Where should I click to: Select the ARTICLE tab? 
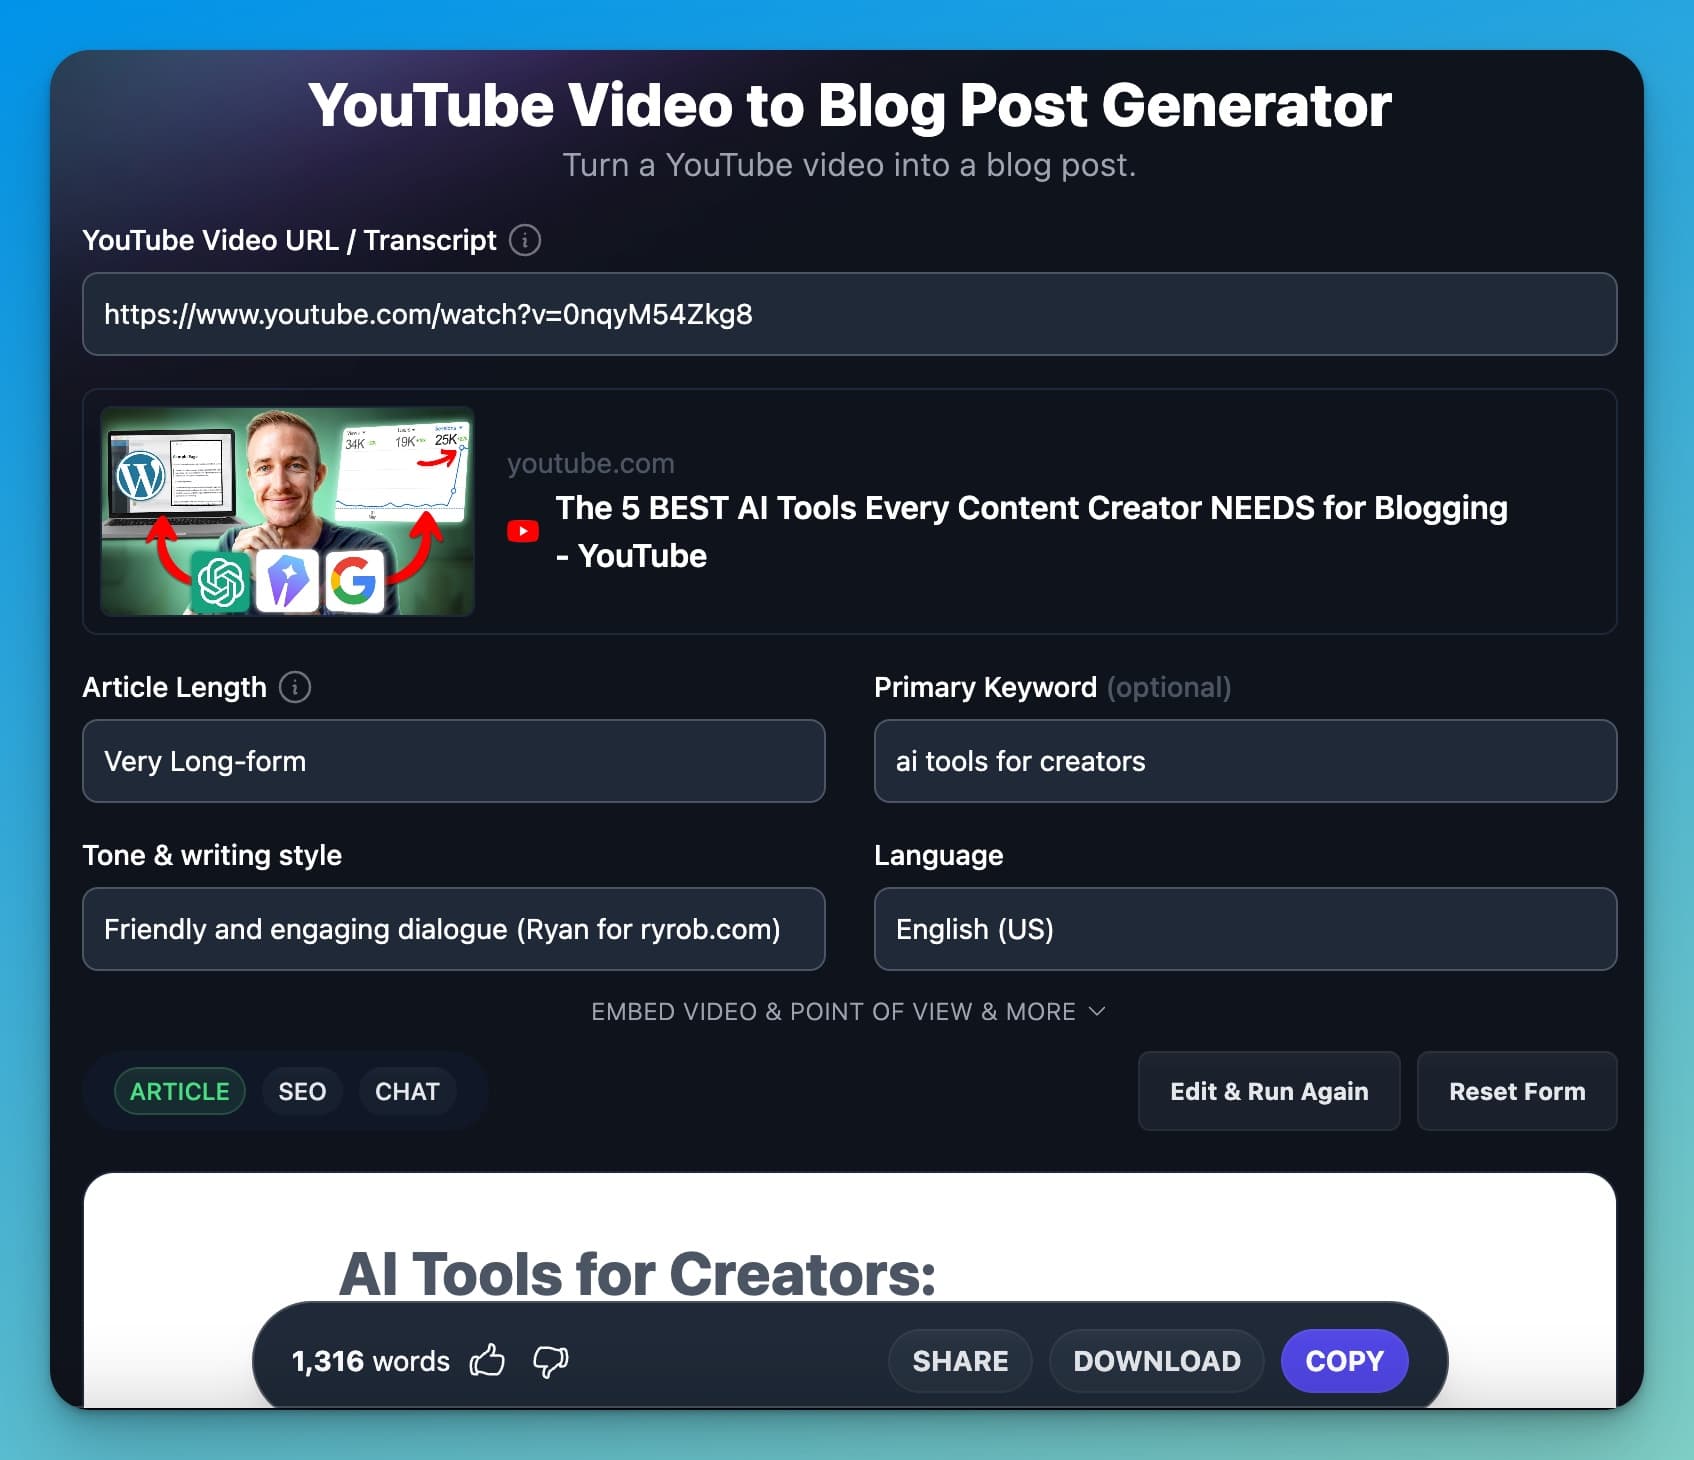click(x=179, y=1091)
